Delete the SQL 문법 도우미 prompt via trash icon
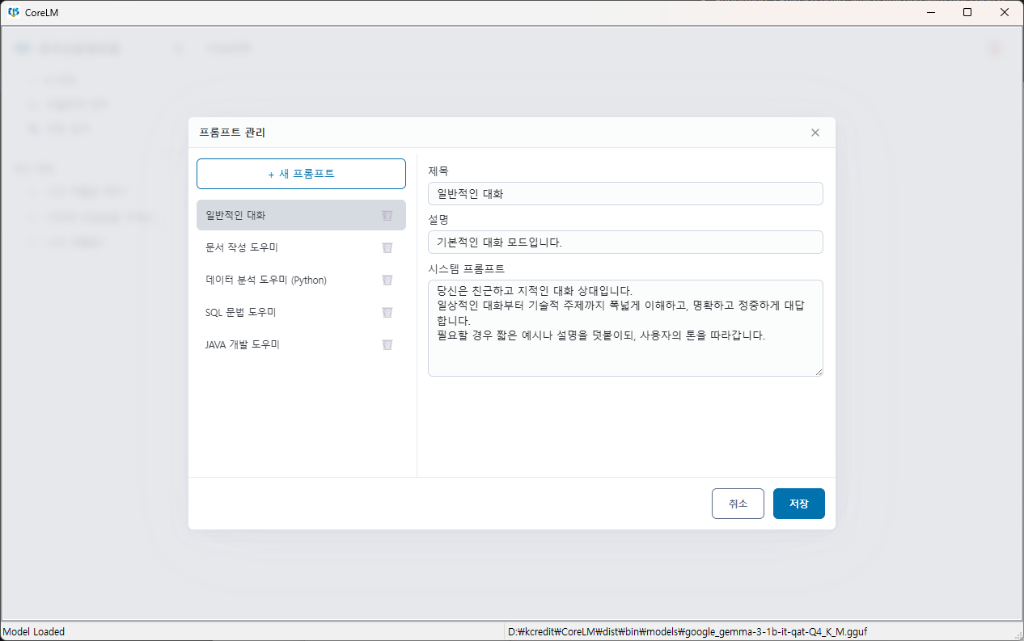Image resolution: width=1024 pixels, height=641 pixels. tap(387, 312)
